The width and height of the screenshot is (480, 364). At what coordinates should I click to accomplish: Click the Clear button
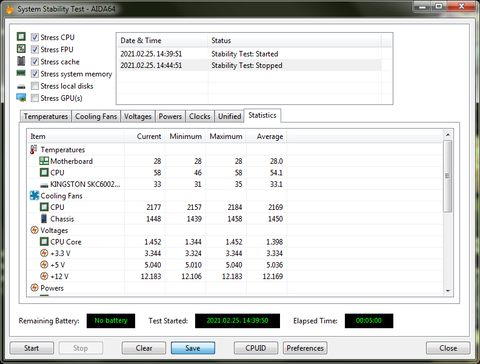coord(144,348)
